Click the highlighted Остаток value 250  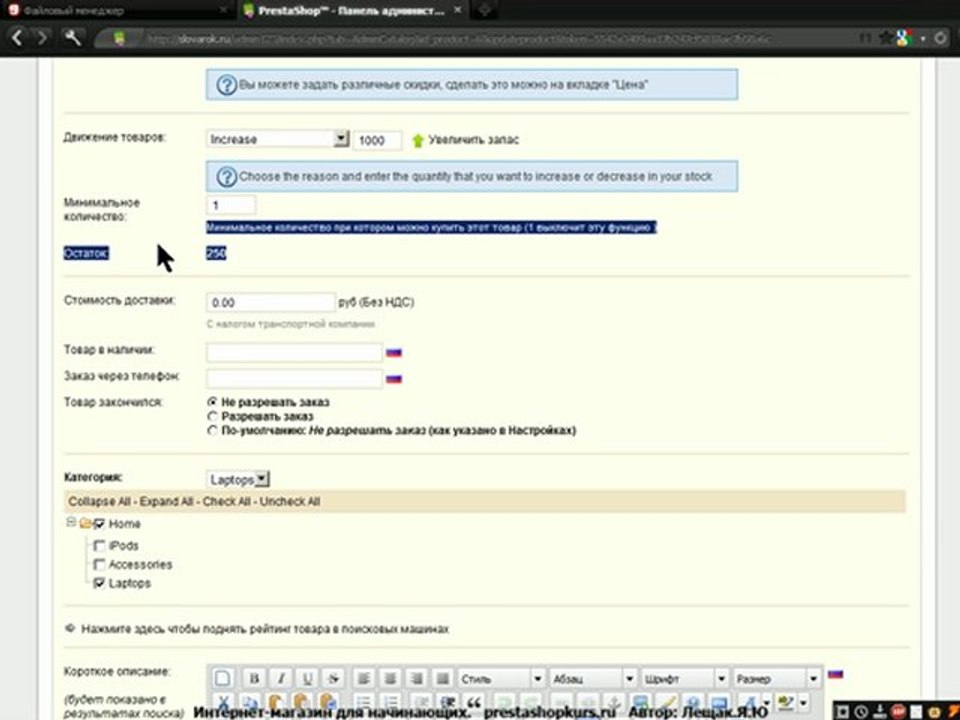click(x=216, y=253)
